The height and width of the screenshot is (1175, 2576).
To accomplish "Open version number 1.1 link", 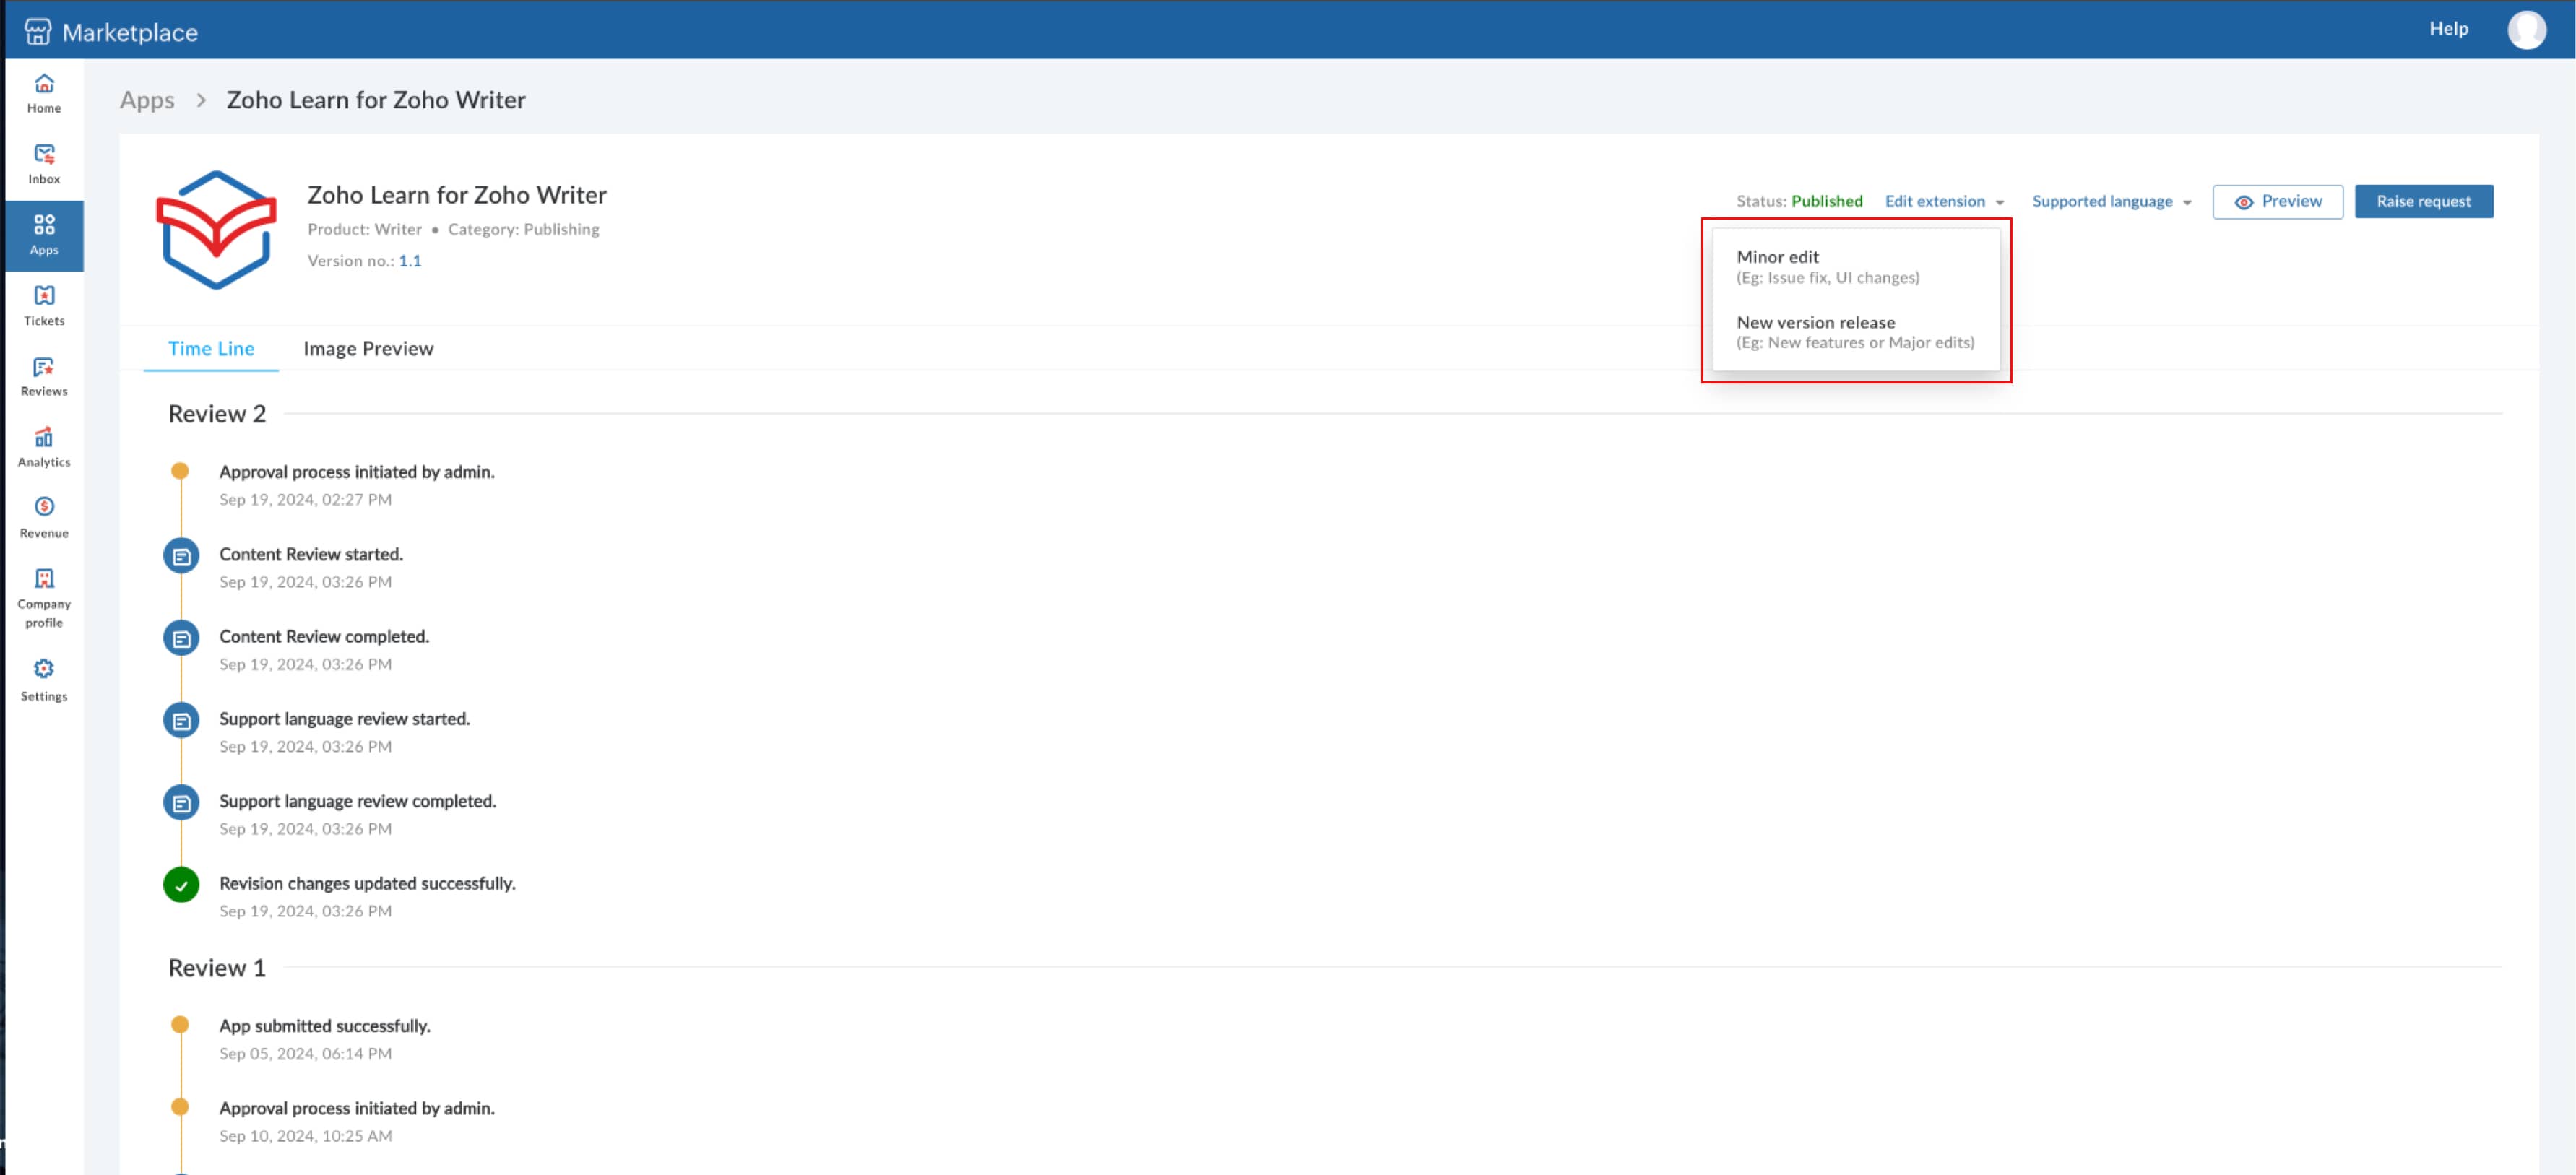I will (x=410, y=261).
